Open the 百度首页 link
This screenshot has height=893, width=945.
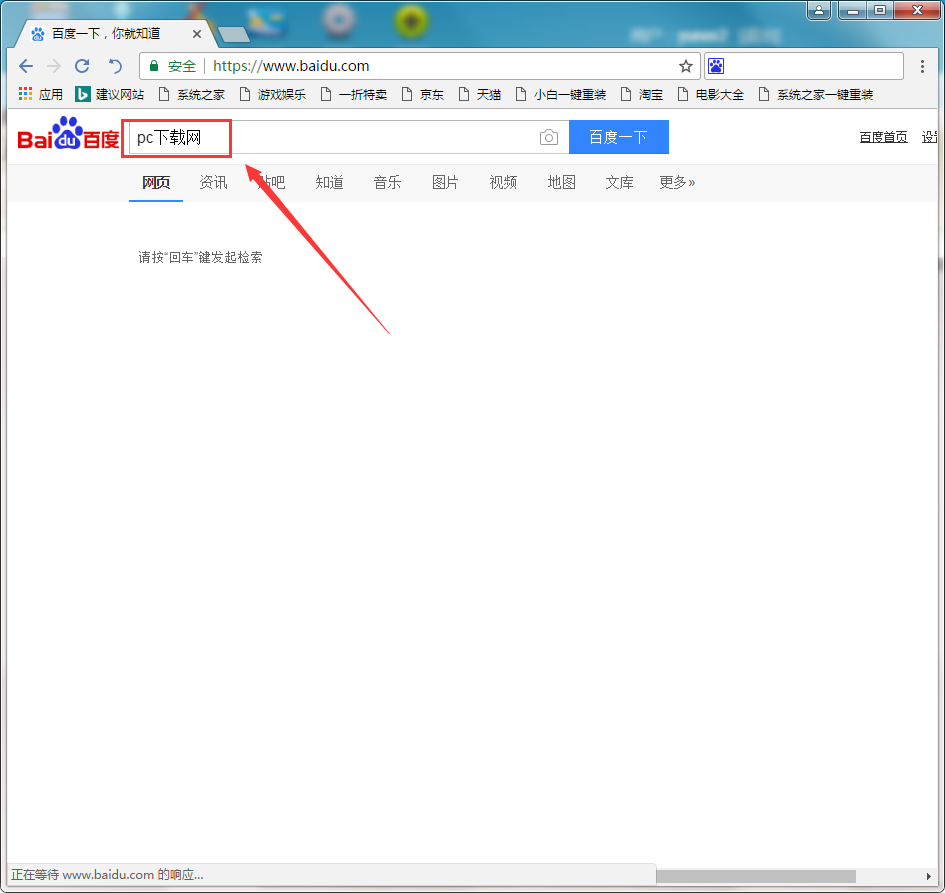(883, 137)
